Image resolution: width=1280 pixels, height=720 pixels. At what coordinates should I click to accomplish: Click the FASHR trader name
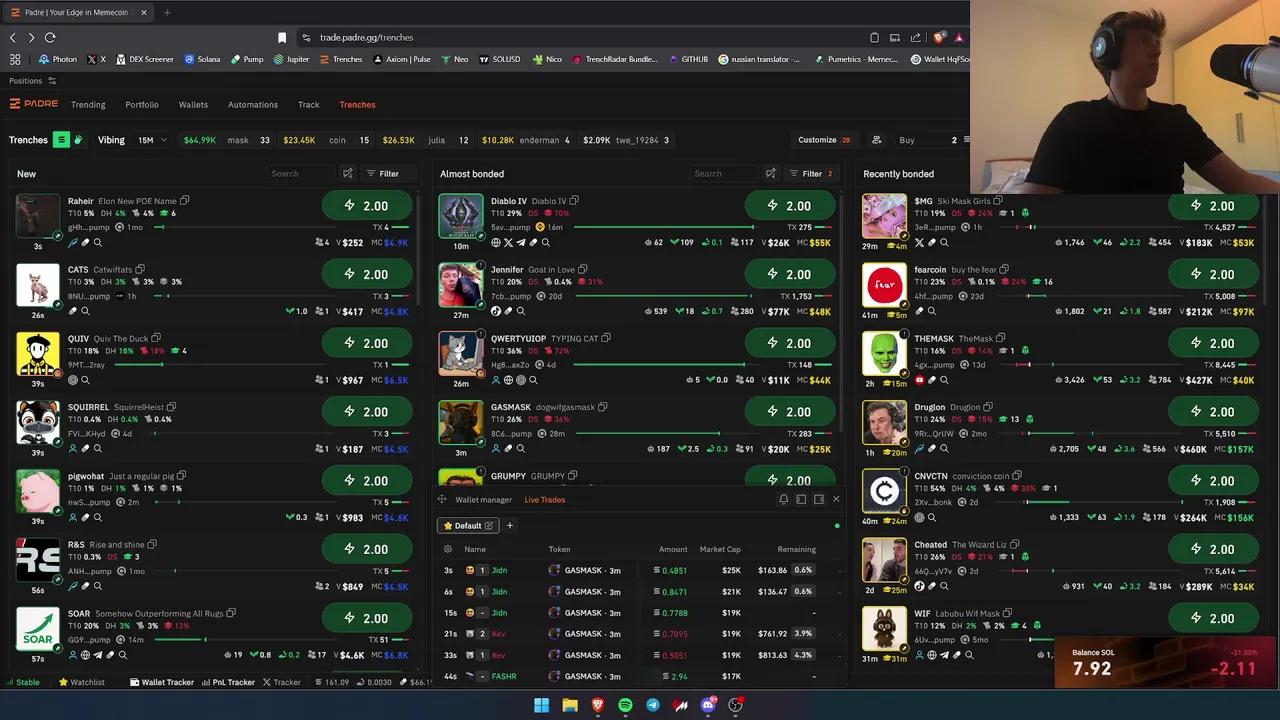(x=504, y=677)
